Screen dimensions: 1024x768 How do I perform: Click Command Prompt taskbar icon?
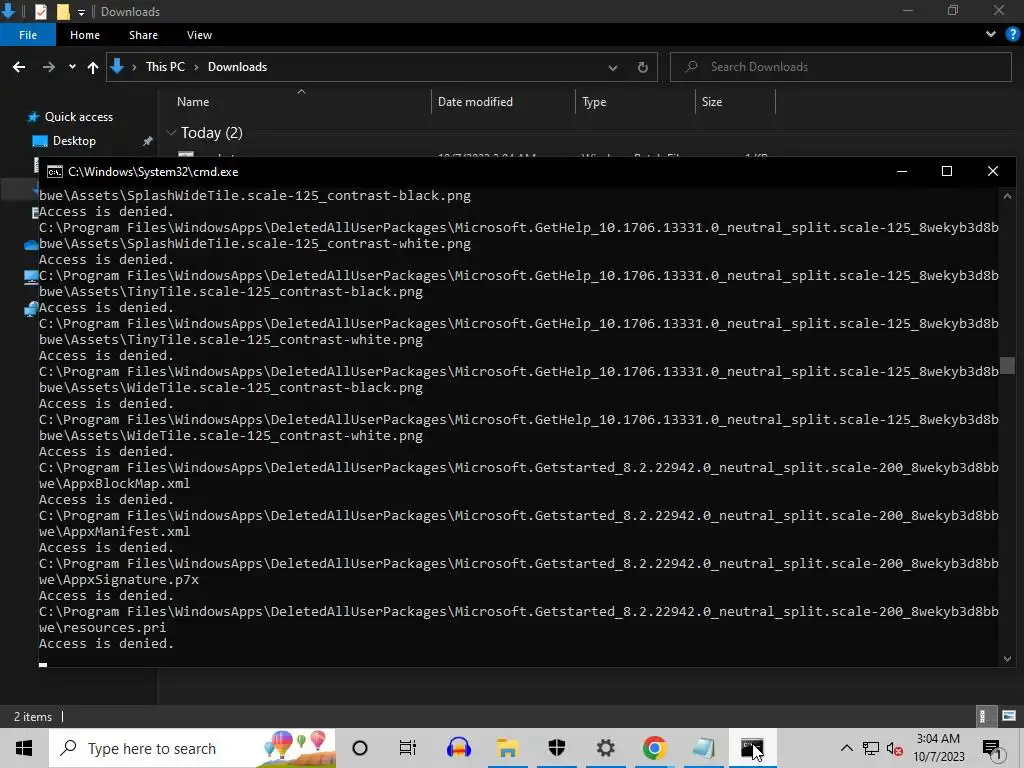(752, 748)
